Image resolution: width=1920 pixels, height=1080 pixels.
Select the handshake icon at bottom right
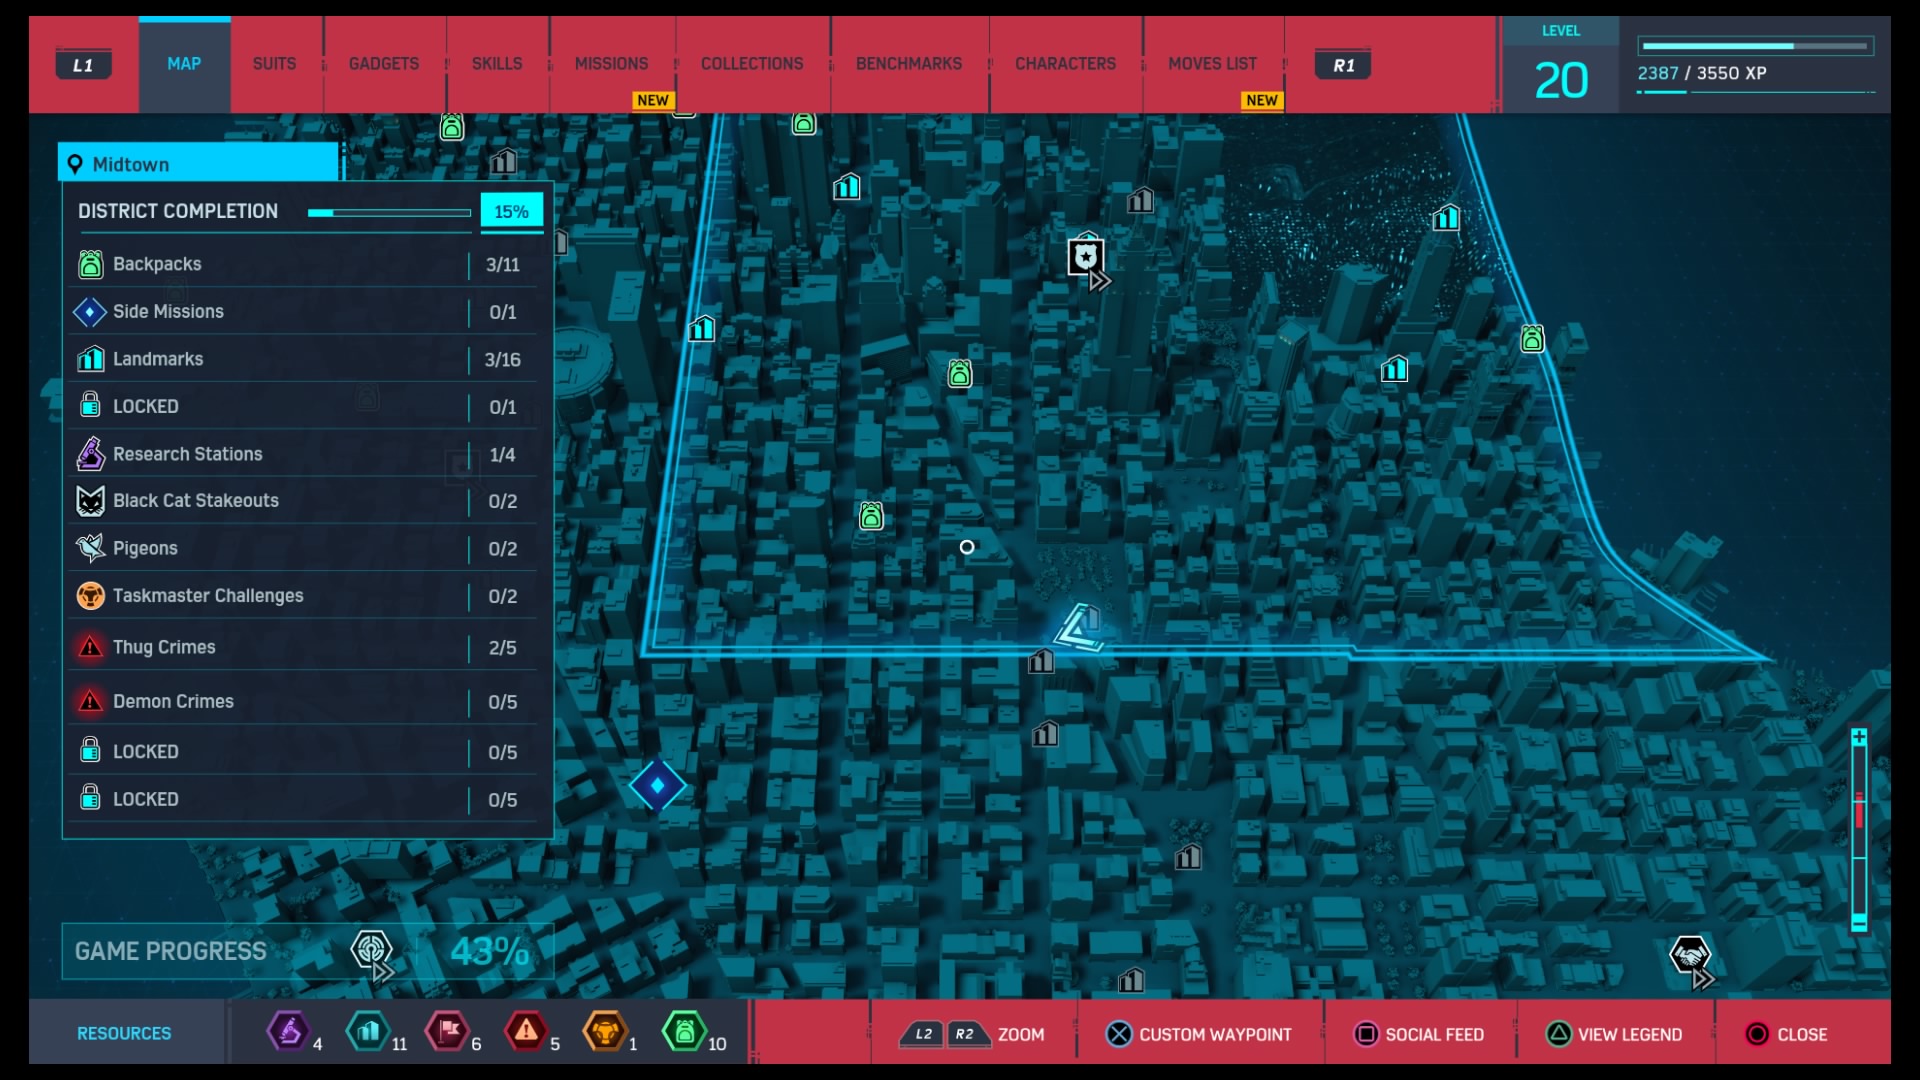point(1690,956)
